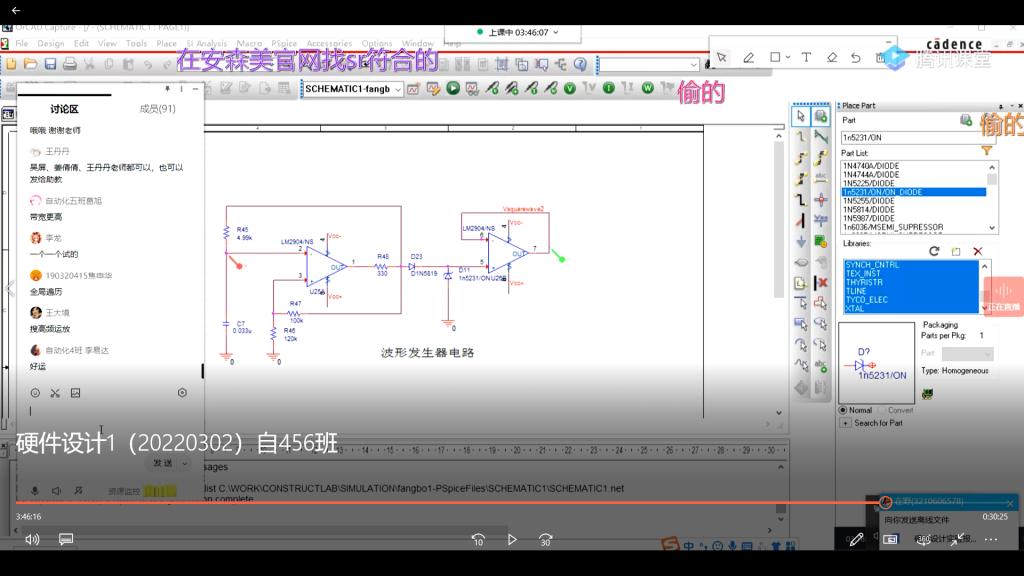The width and height of the screenshot is (1024, 576).
Task: Choose the Select arrow tool in OrCAD palette
Action: (801, 116)
